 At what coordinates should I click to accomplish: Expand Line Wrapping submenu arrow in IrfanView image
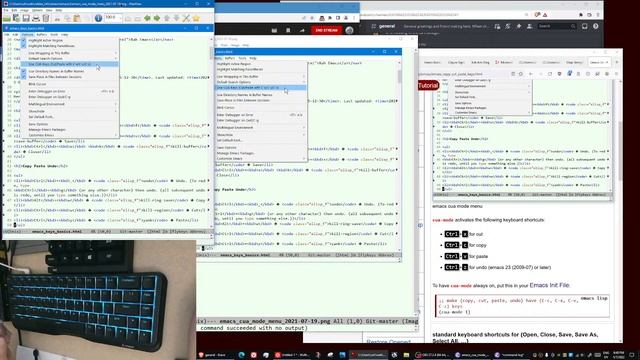(116, 53)
